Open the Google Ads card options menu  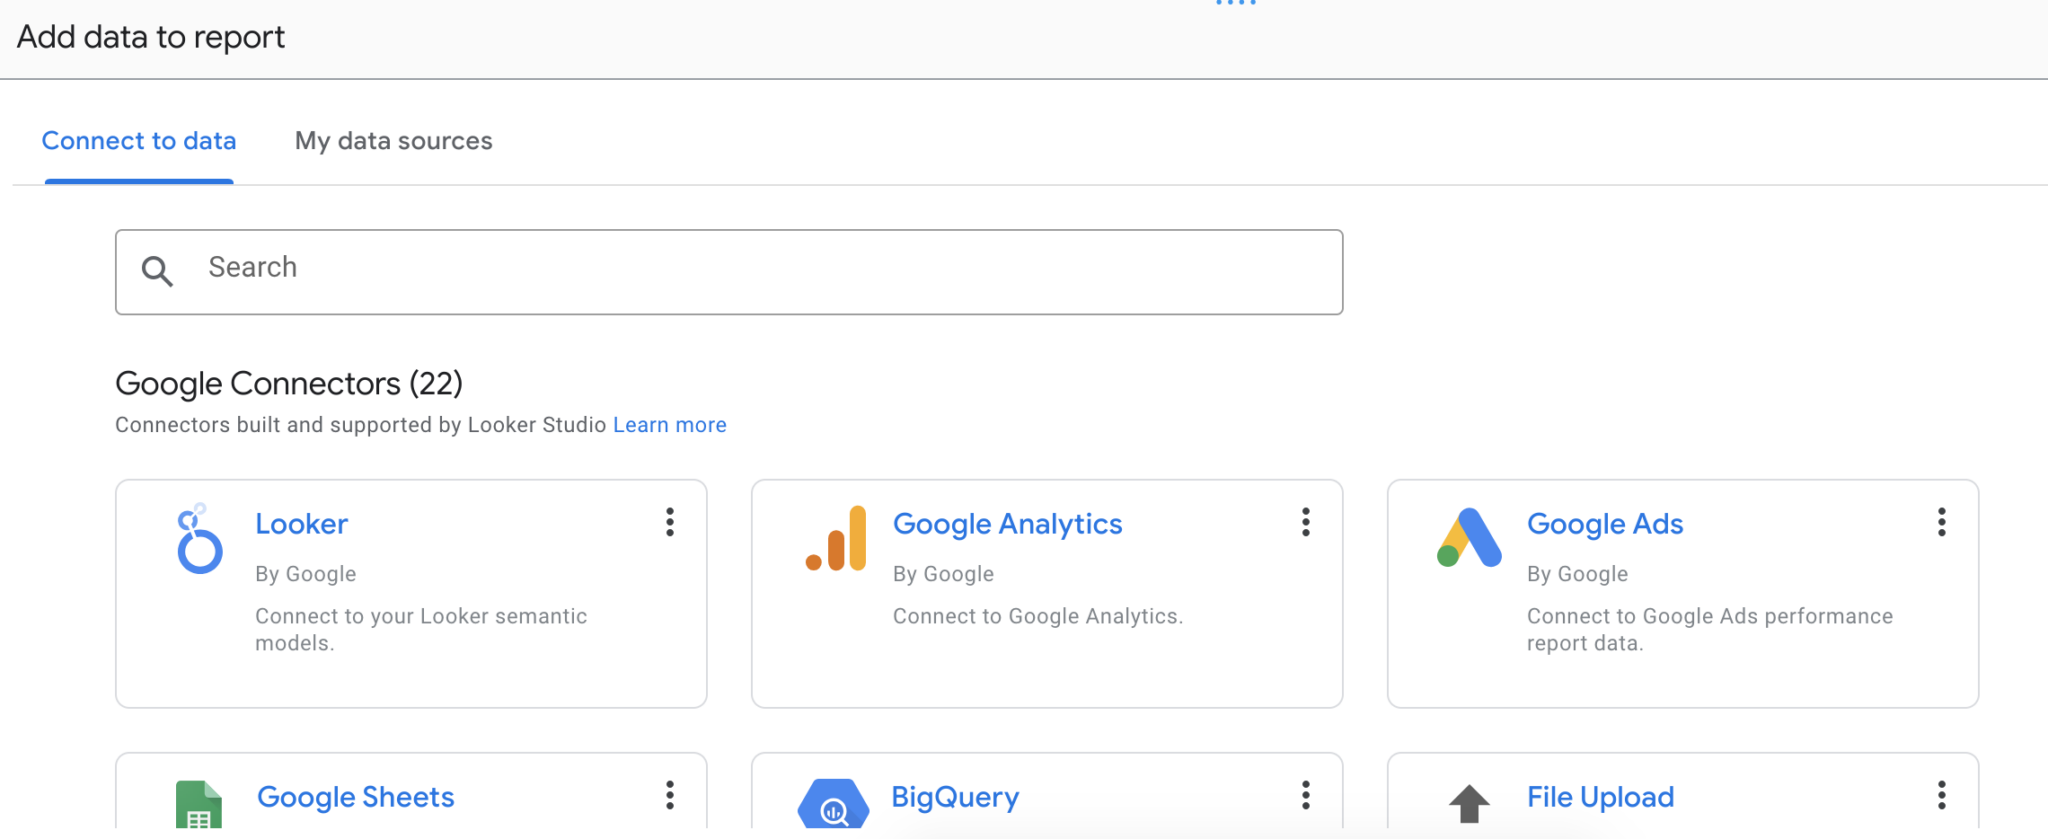coord(1941,522)
